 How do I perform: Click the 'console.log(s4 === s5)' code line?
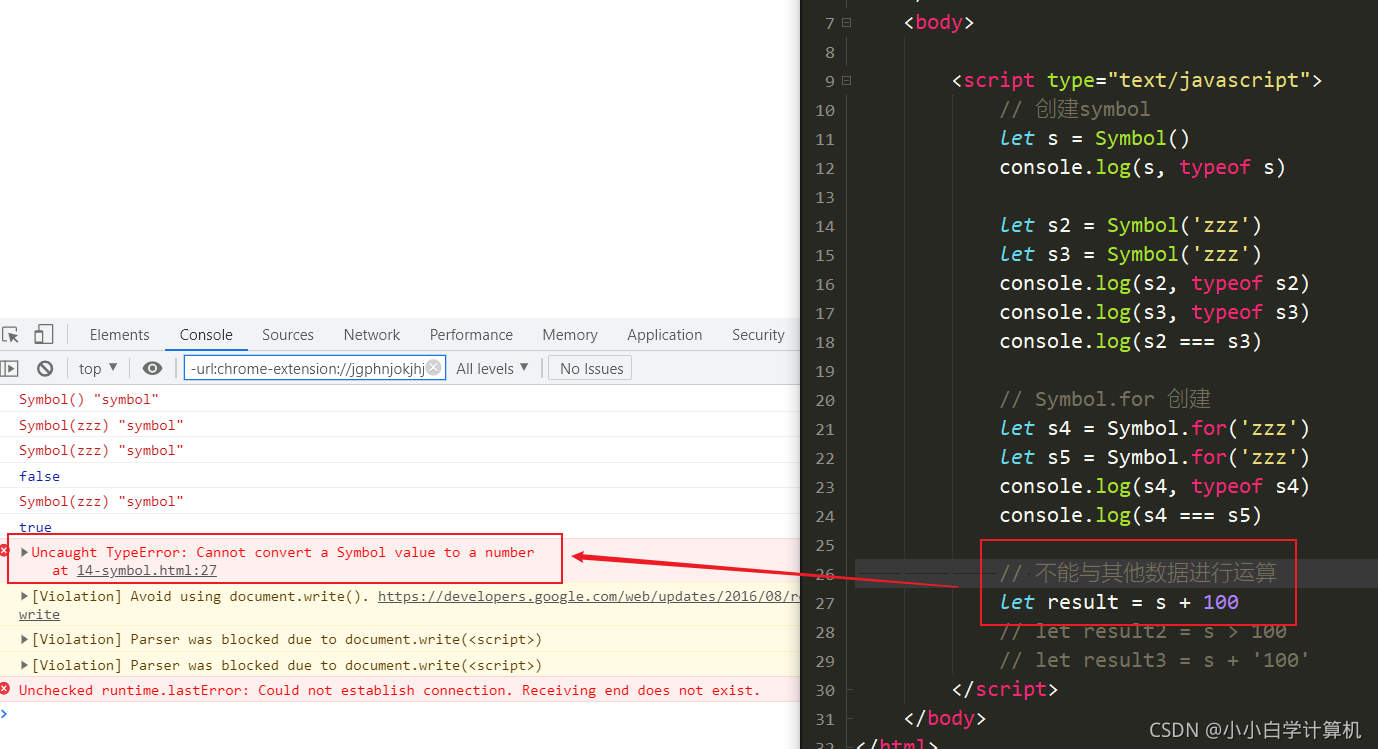coord(1131,515)
